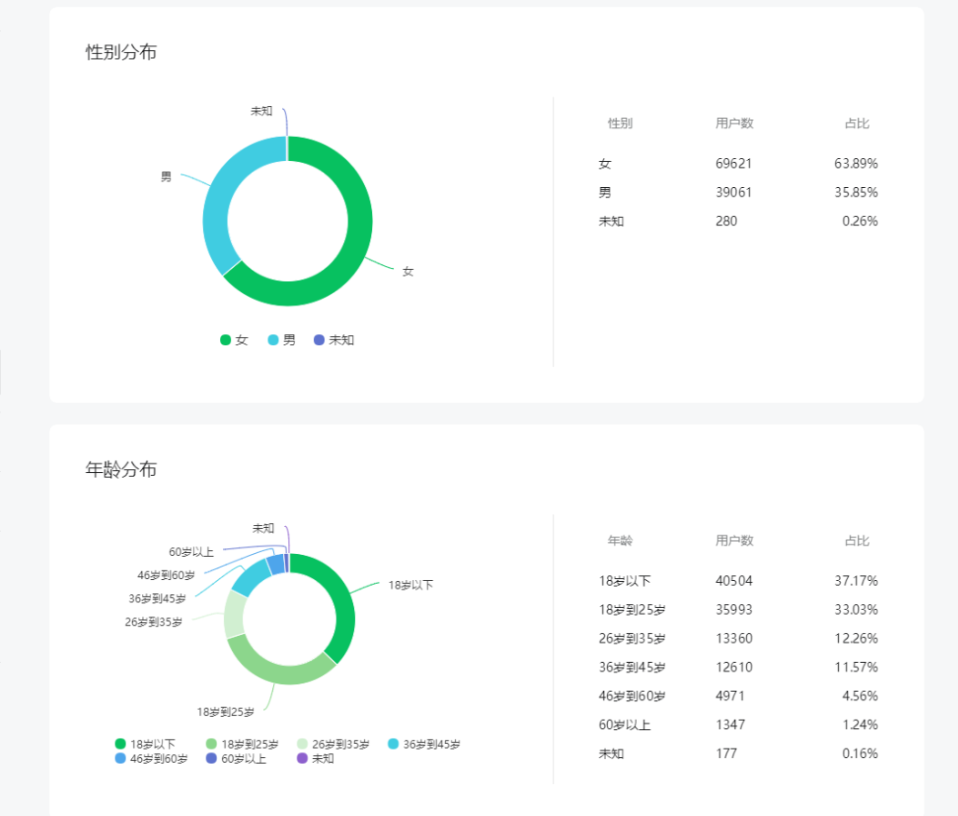Click the 60岁以上 row label in the age table

point(624,724)
